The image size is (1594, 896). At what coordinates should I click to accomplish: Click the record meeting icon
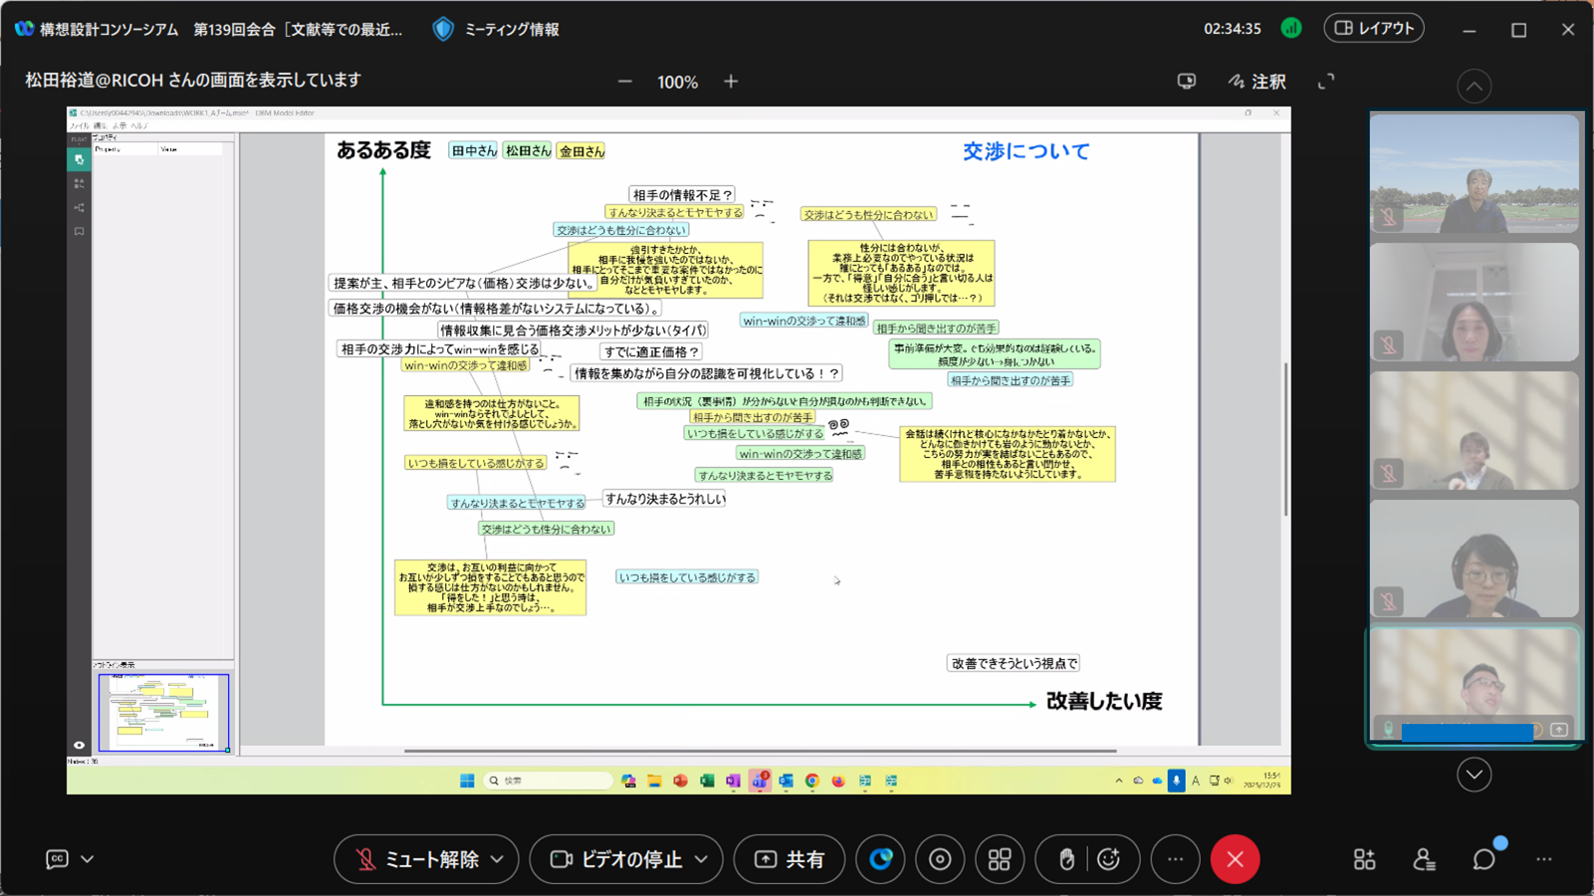(x=940, y=859)
